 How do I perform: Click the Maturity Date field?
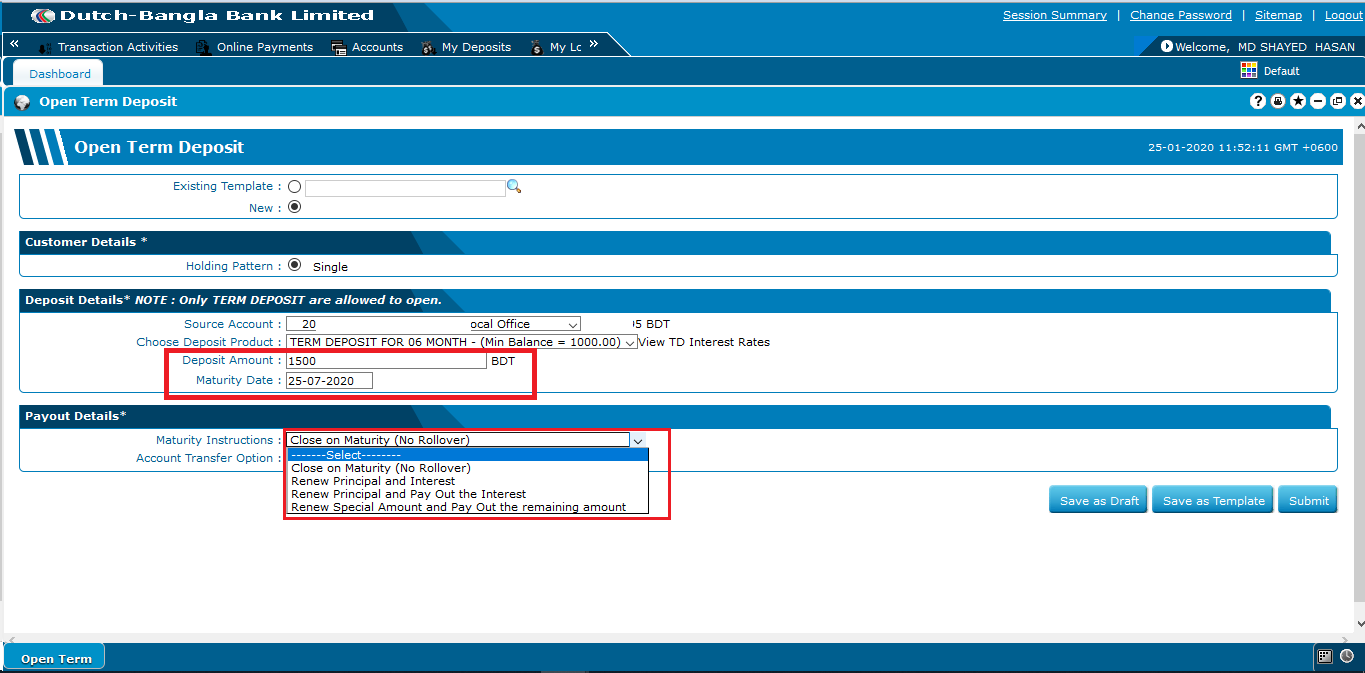coord(329,381)
